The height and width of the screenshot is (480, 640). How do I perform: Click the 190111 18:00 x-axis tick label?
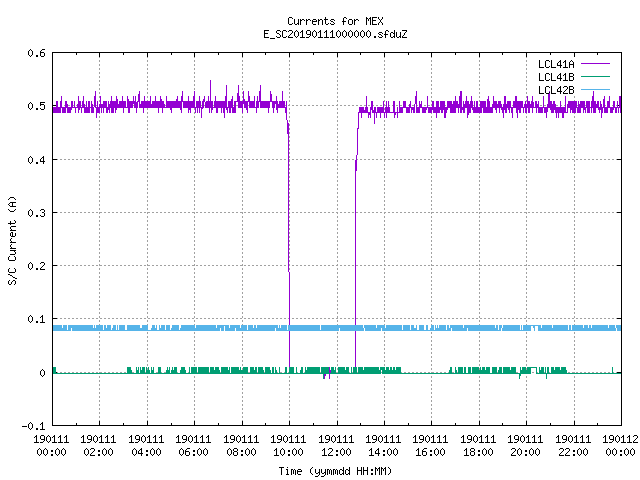[478, 446]
